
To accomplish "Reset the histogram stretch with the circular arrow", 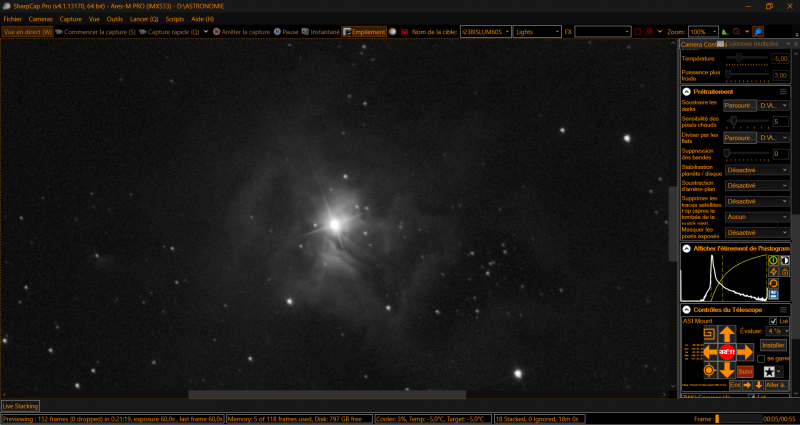I will [x=773, y=283].
